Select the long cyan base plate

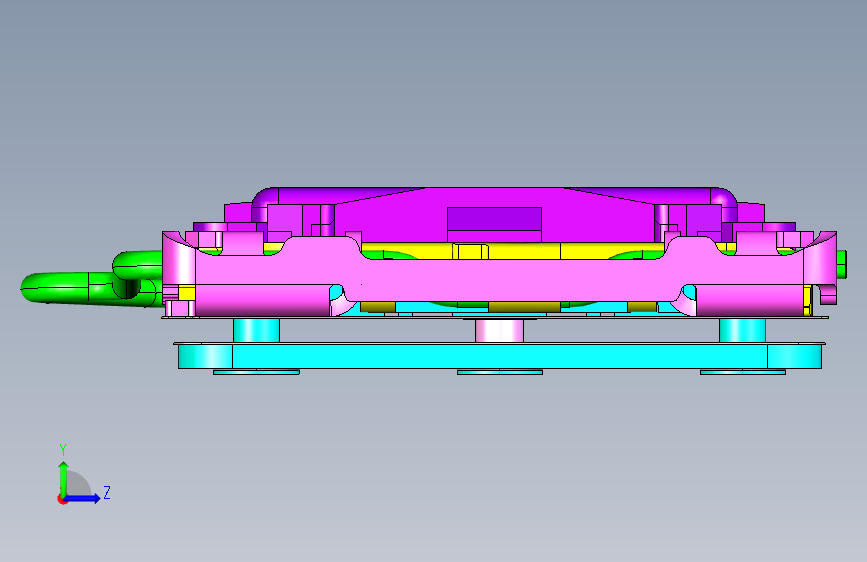[x=499, y=356]
